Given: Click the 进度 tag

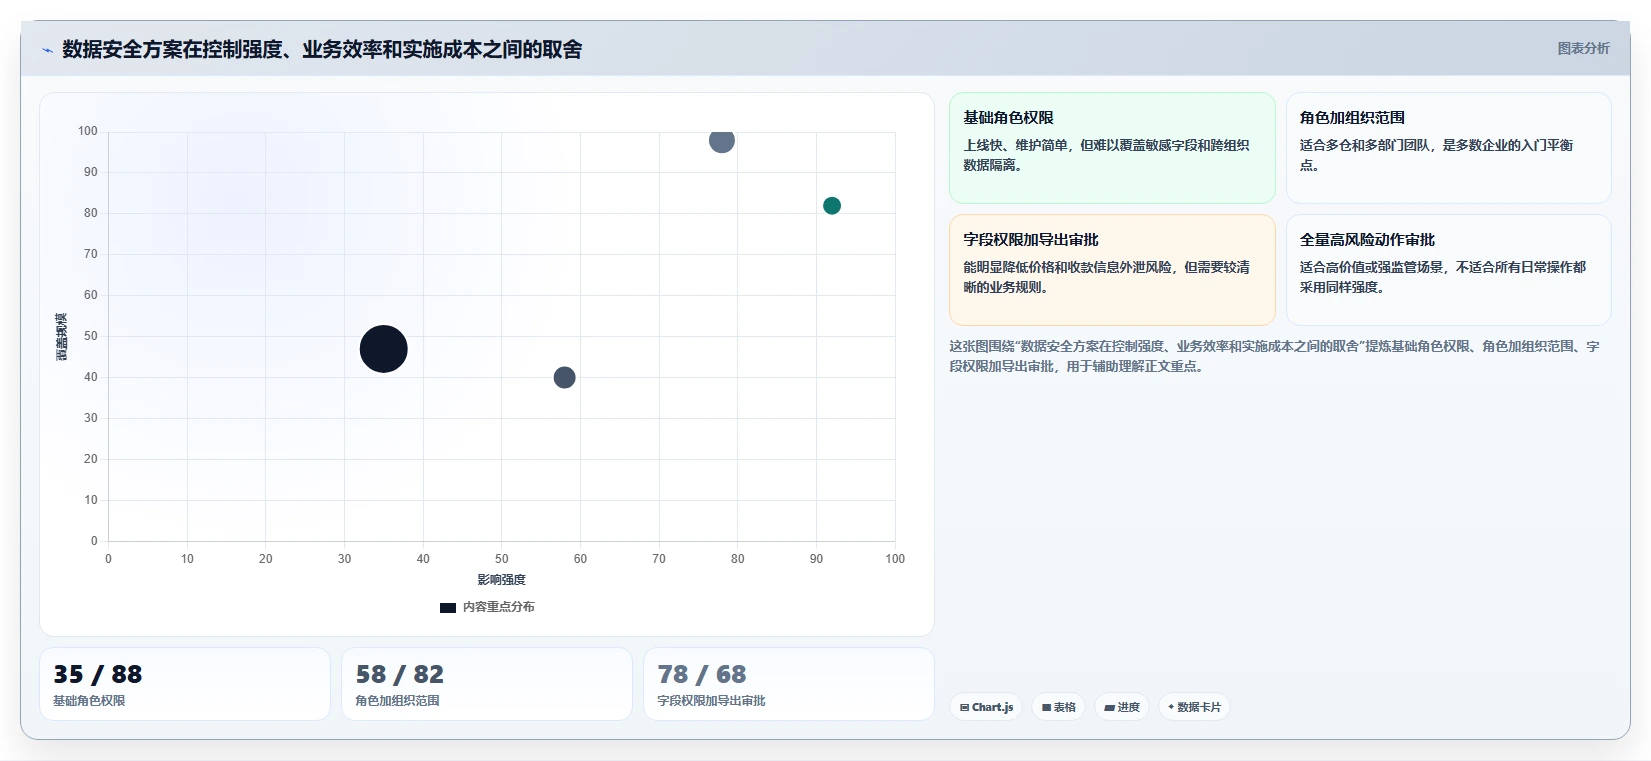Looking at the screenshot, I should tap(1122, 707).
